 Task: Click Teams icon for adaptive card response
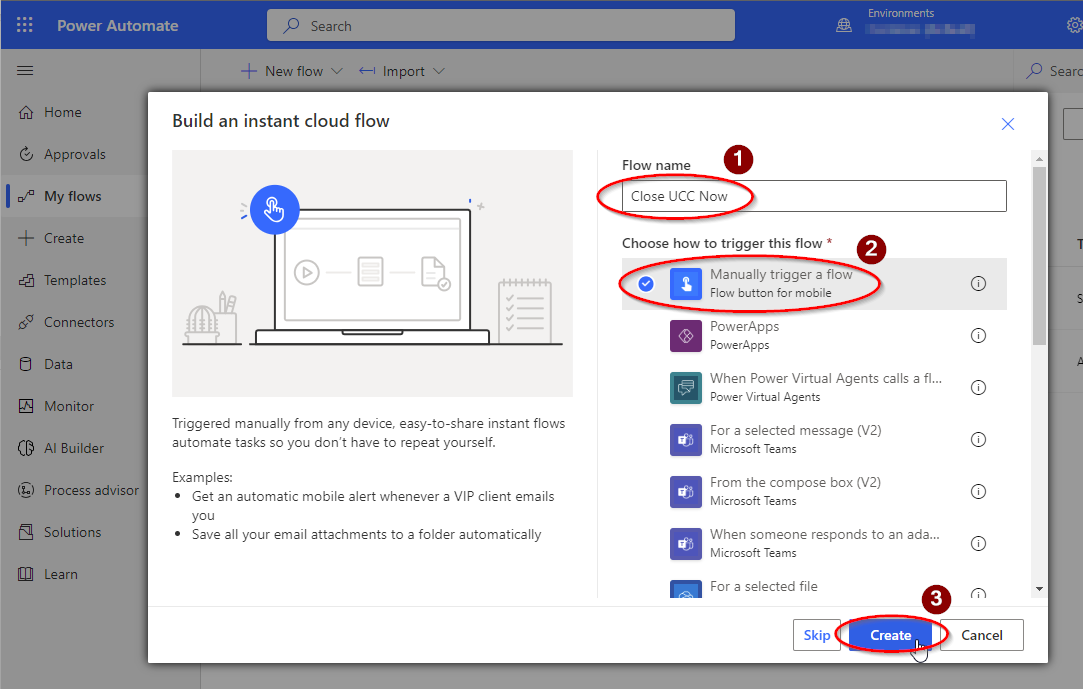(x=686, y=544)
